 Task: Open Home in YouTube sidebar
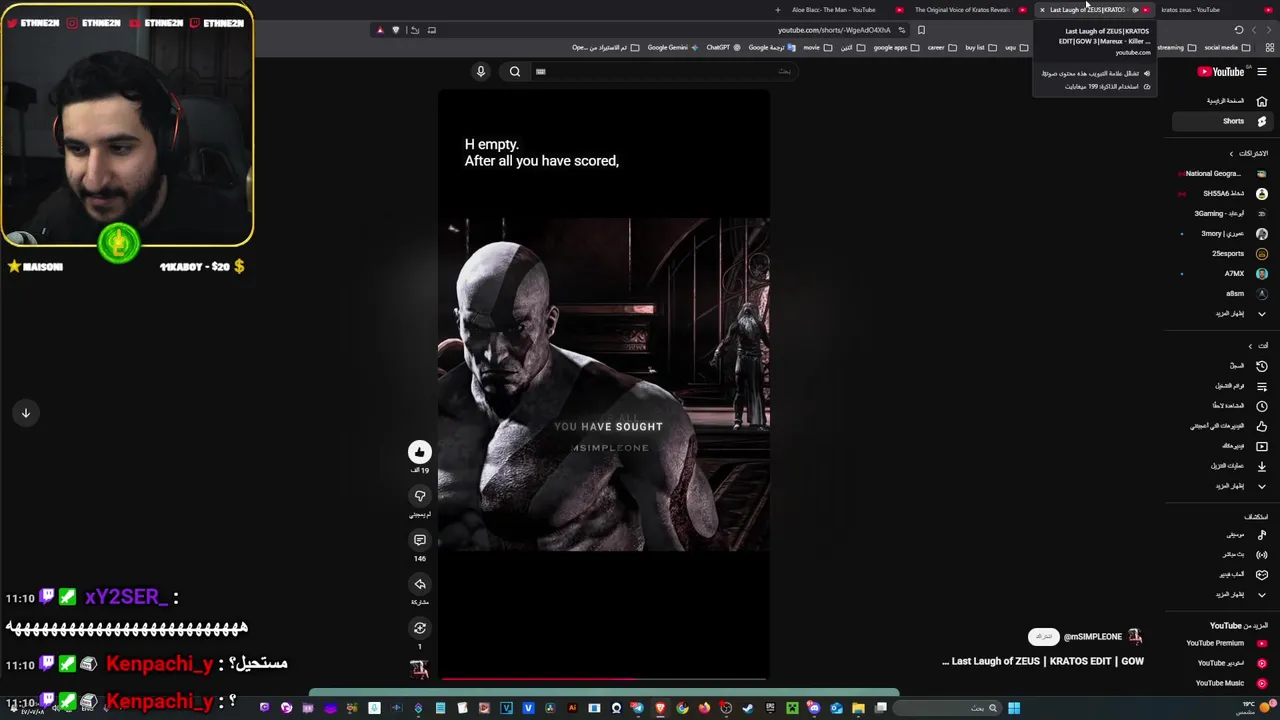click(1221, 101)
